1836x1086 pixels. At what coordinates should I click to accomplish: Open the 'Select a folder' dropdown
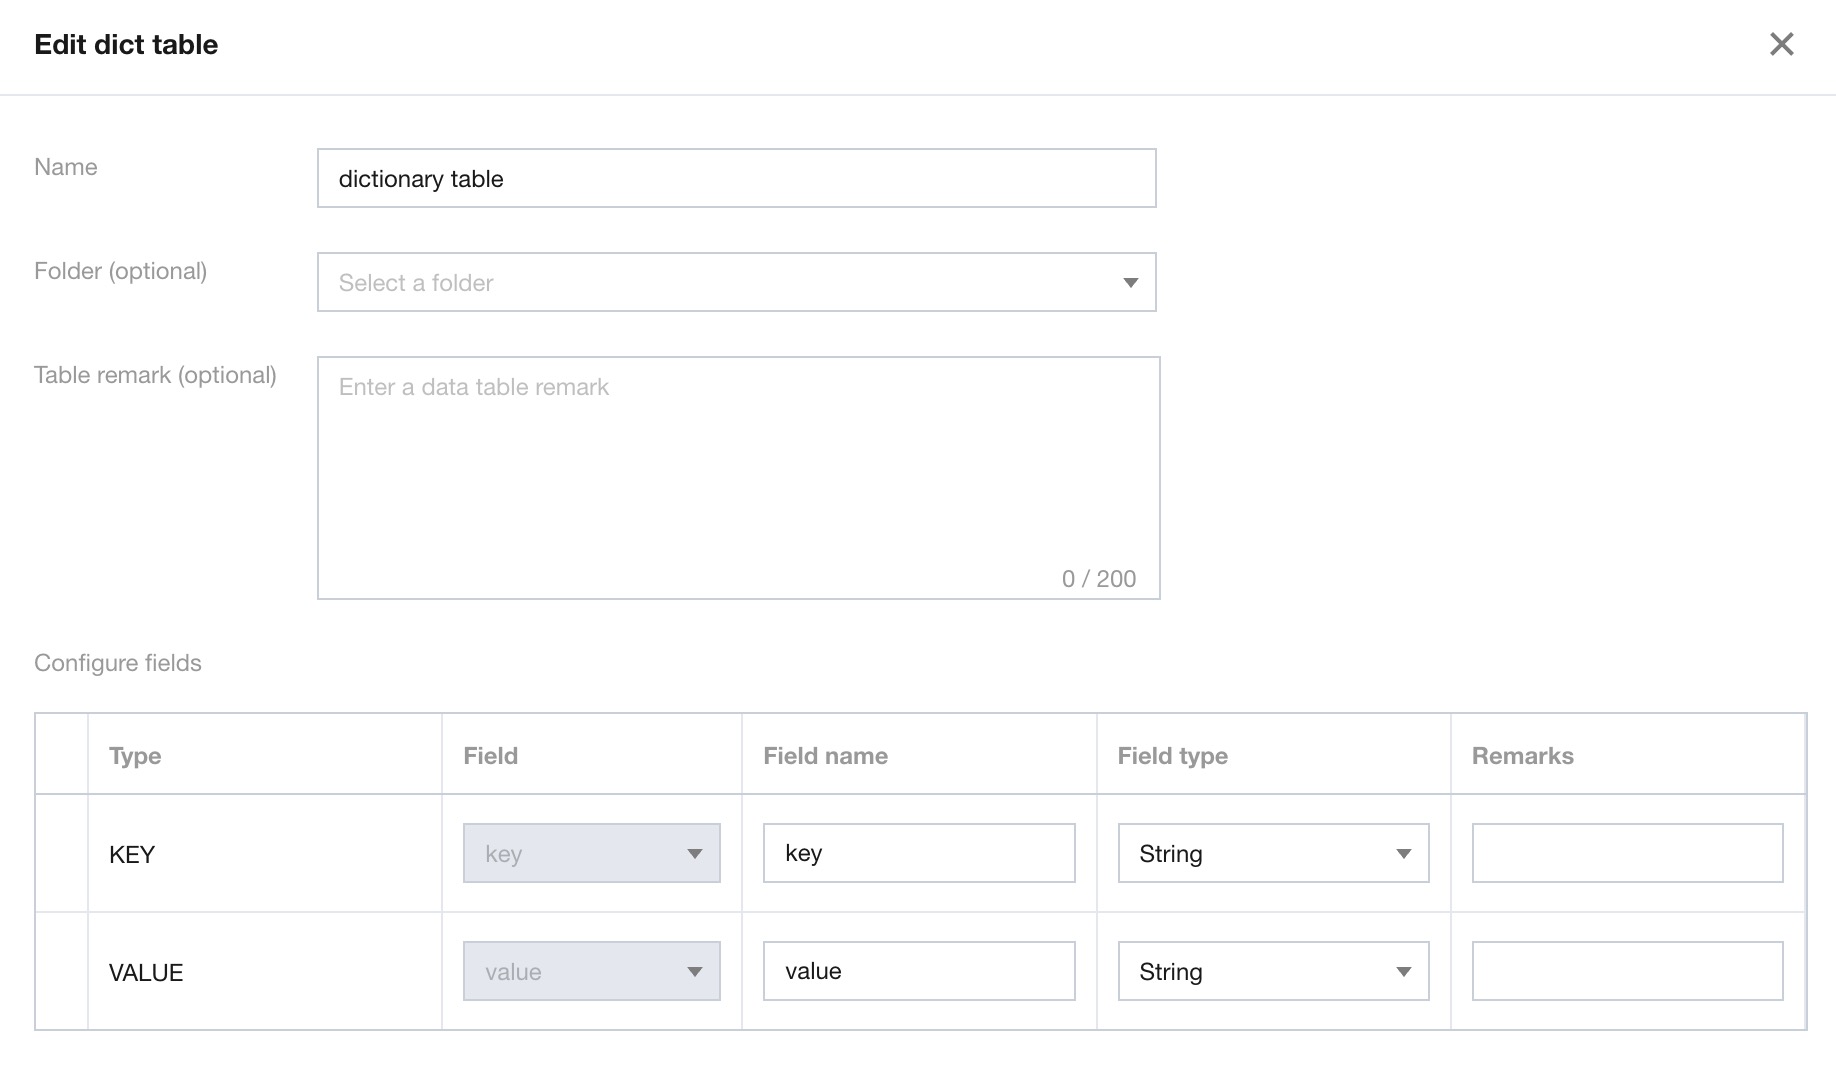point(736,283)
